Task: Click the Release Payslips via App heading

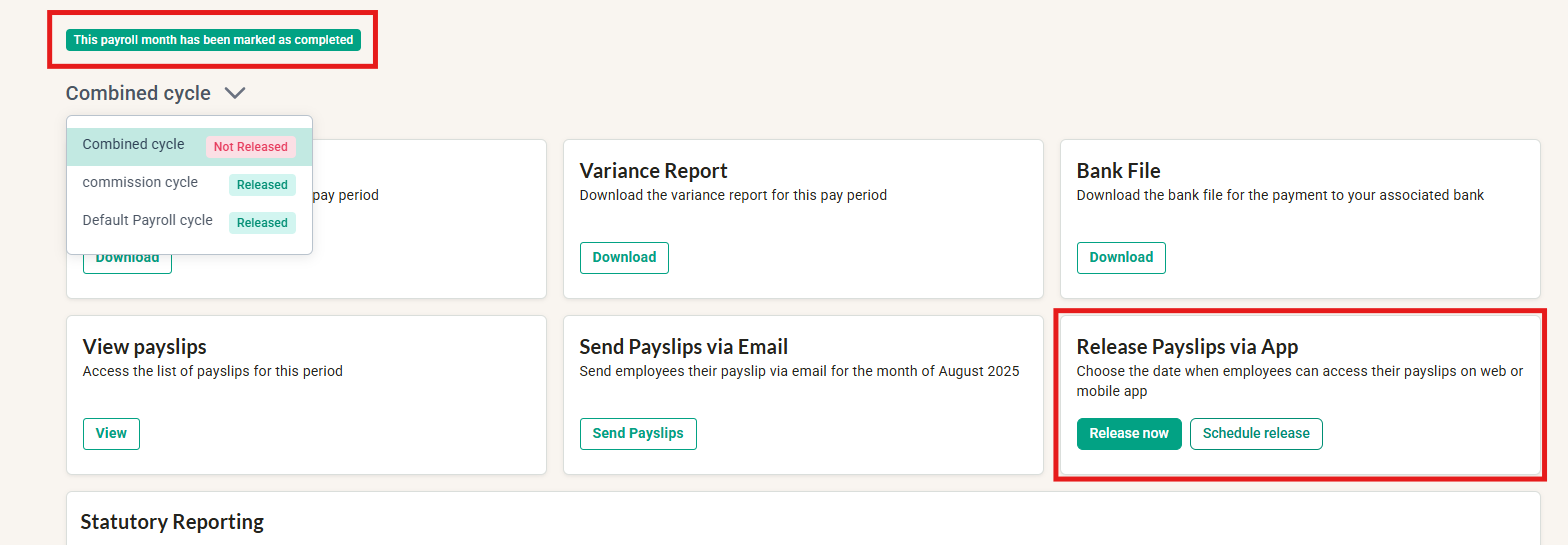Action: point(1187,347)
